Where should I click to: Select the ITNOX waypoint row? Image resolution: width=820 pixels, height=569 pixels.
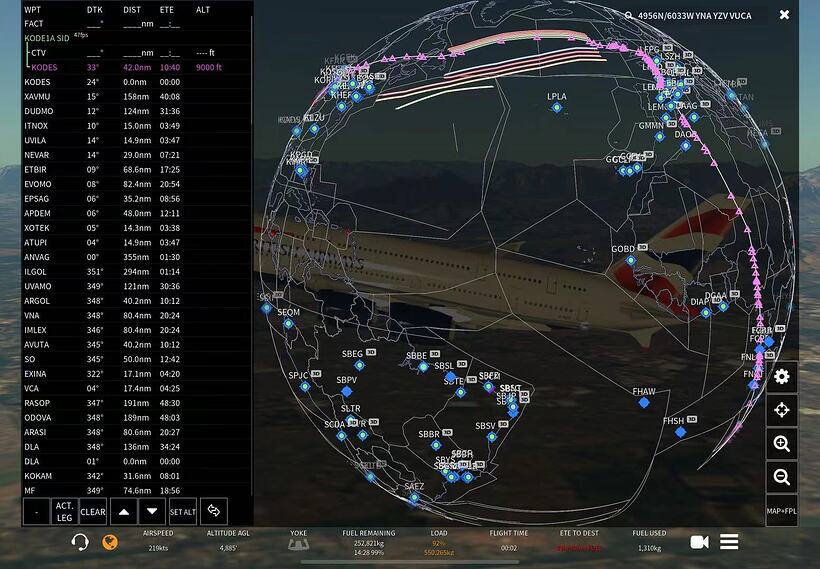(136, 126)
